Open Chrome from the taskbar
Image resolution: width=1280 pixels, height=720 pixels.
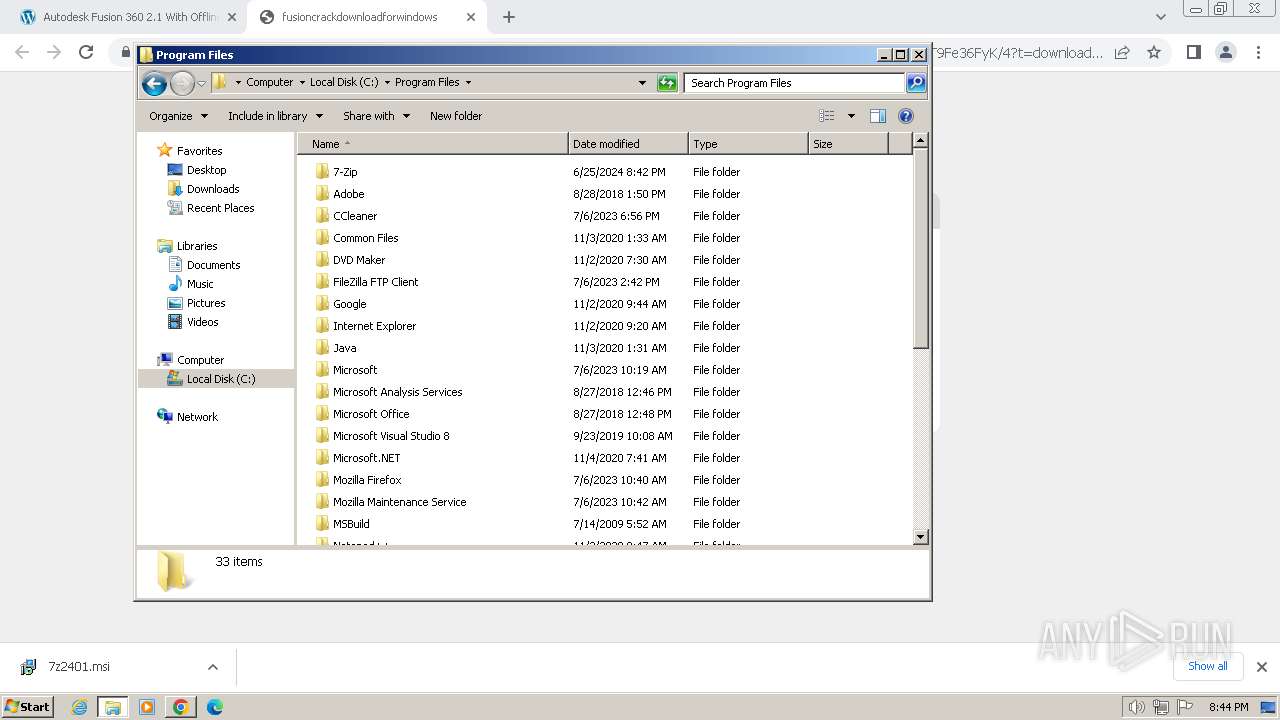click(181, 707)
